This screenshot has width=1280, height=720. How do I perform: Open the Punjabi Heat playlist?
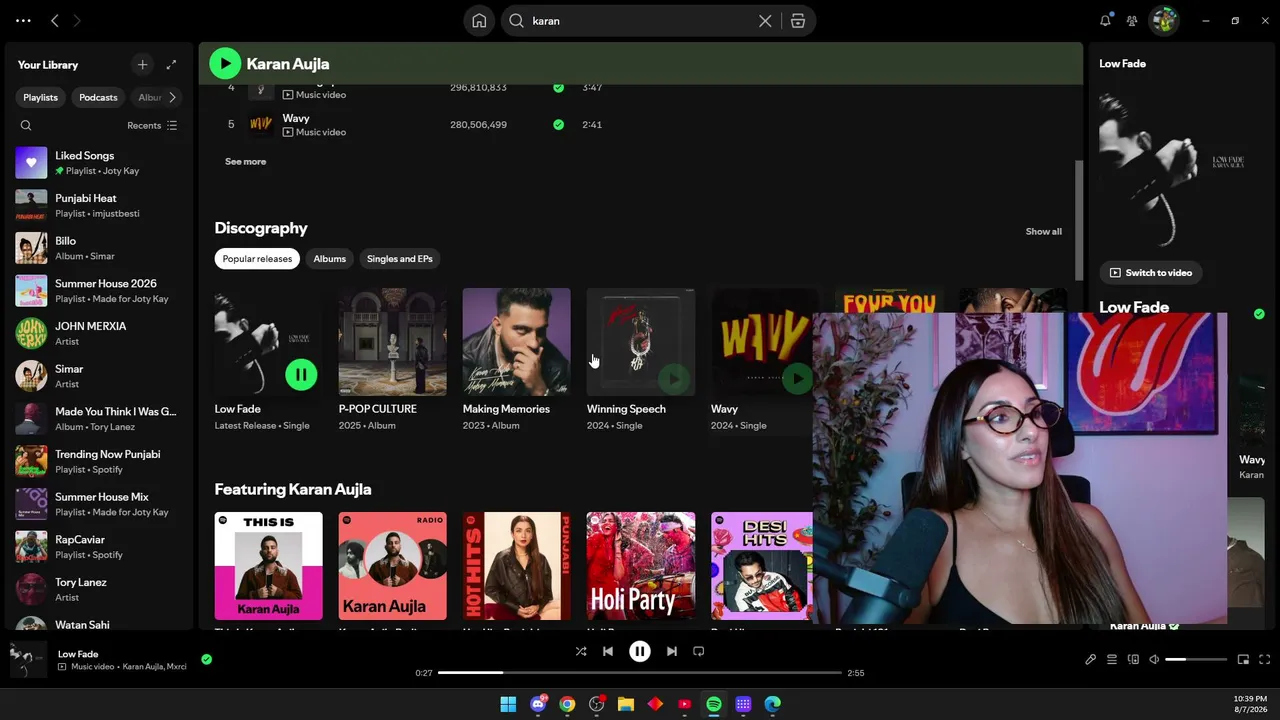(x=99, y=206)
